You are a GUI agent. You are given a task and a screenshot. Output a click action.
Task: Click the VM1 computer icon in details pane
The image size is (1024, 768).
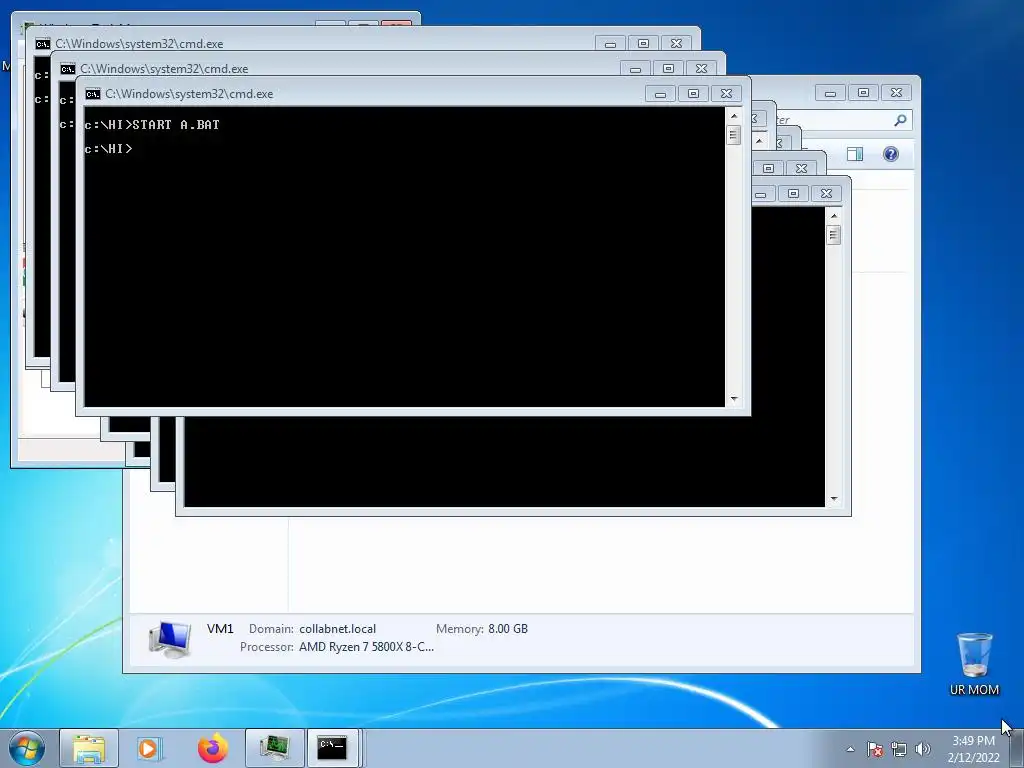point(170,638)
